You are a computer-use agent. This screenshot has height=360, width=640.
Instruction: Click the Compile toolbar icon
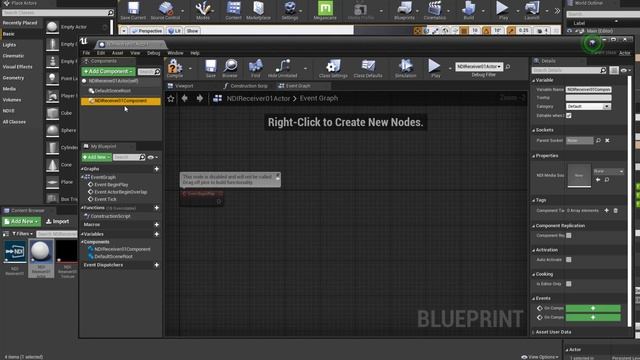(175, 67)
